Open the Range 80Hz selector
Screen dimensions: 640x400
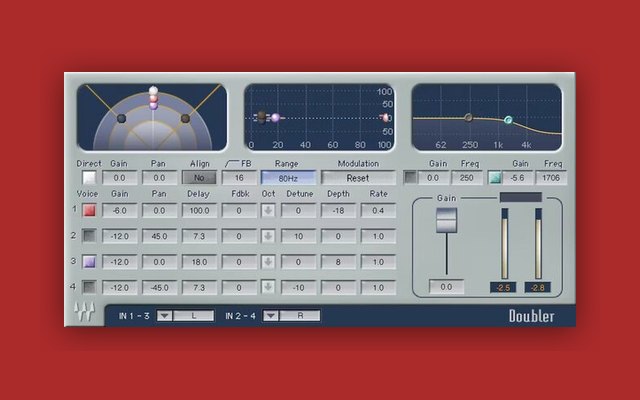(x=288, y=178)
